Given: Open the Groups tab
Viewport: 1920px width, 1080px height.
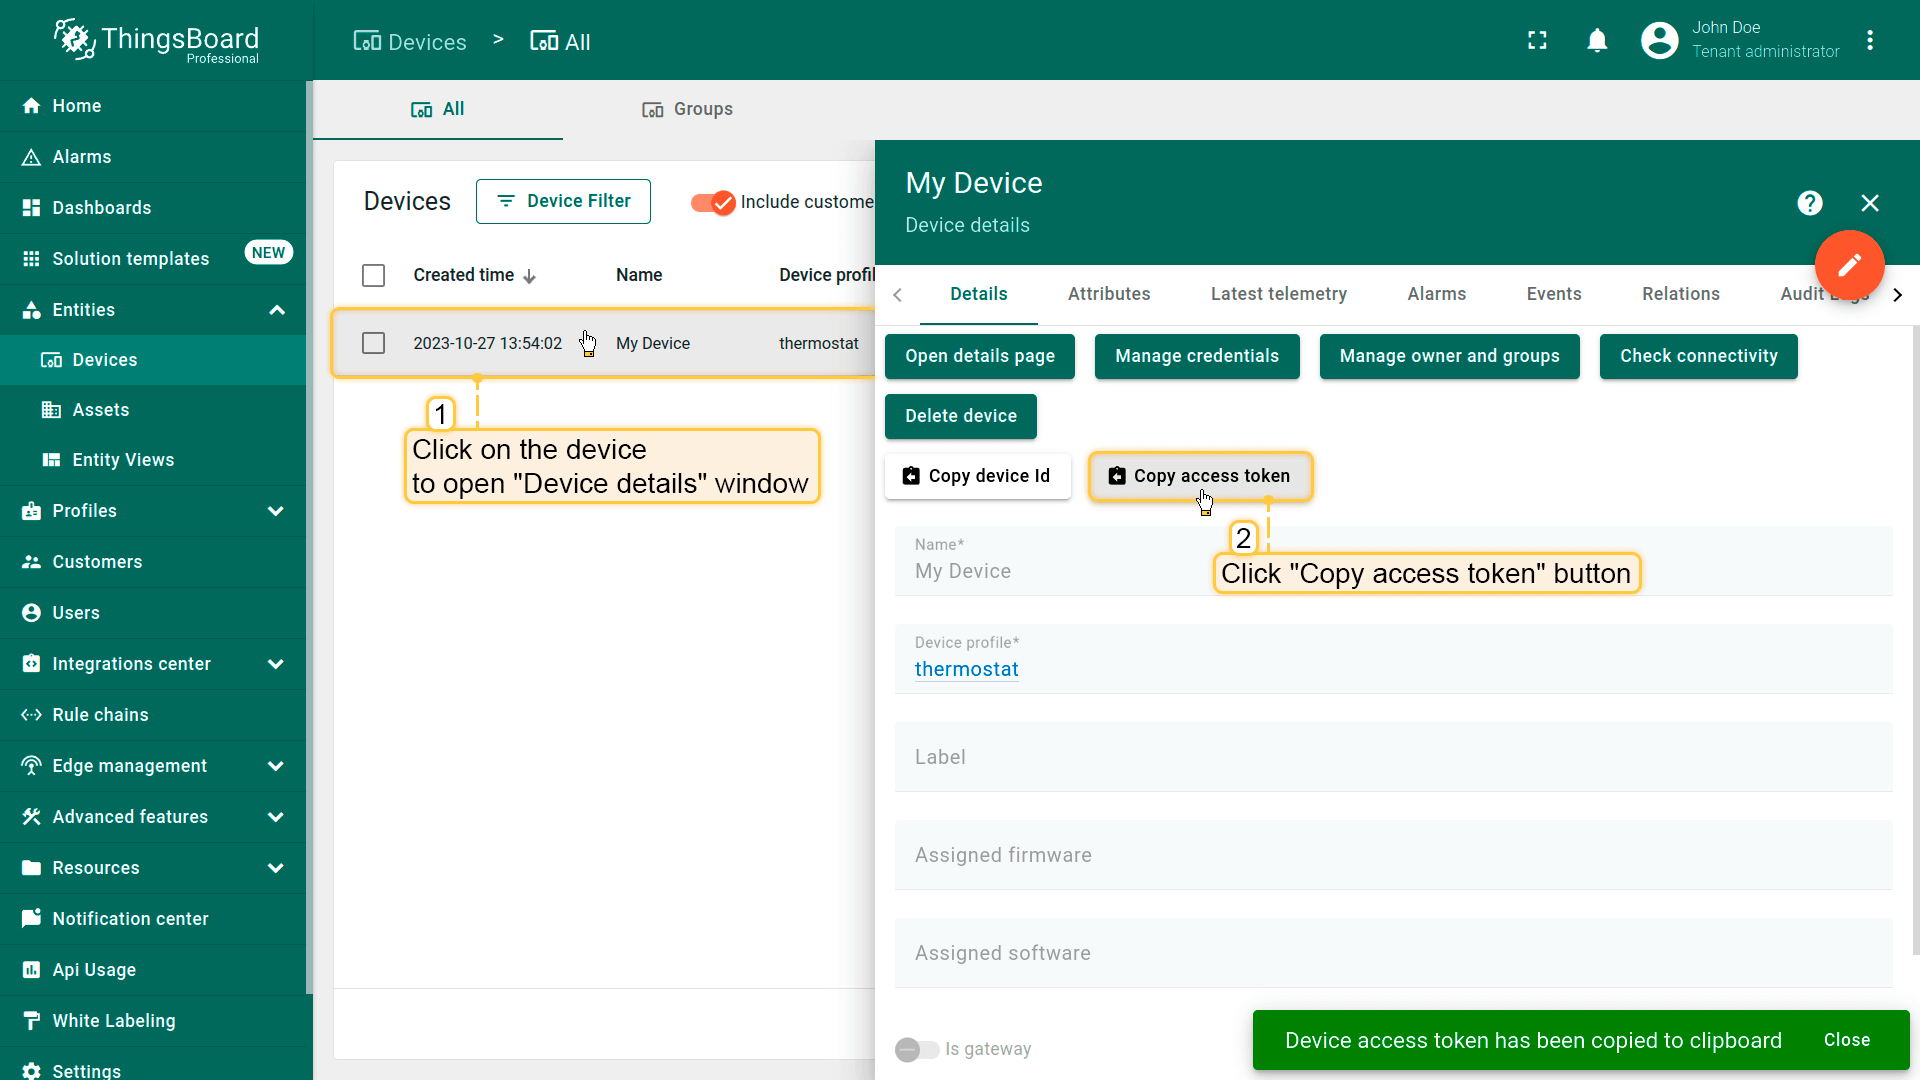Looking at the screenshot, I should pos(688,109).
